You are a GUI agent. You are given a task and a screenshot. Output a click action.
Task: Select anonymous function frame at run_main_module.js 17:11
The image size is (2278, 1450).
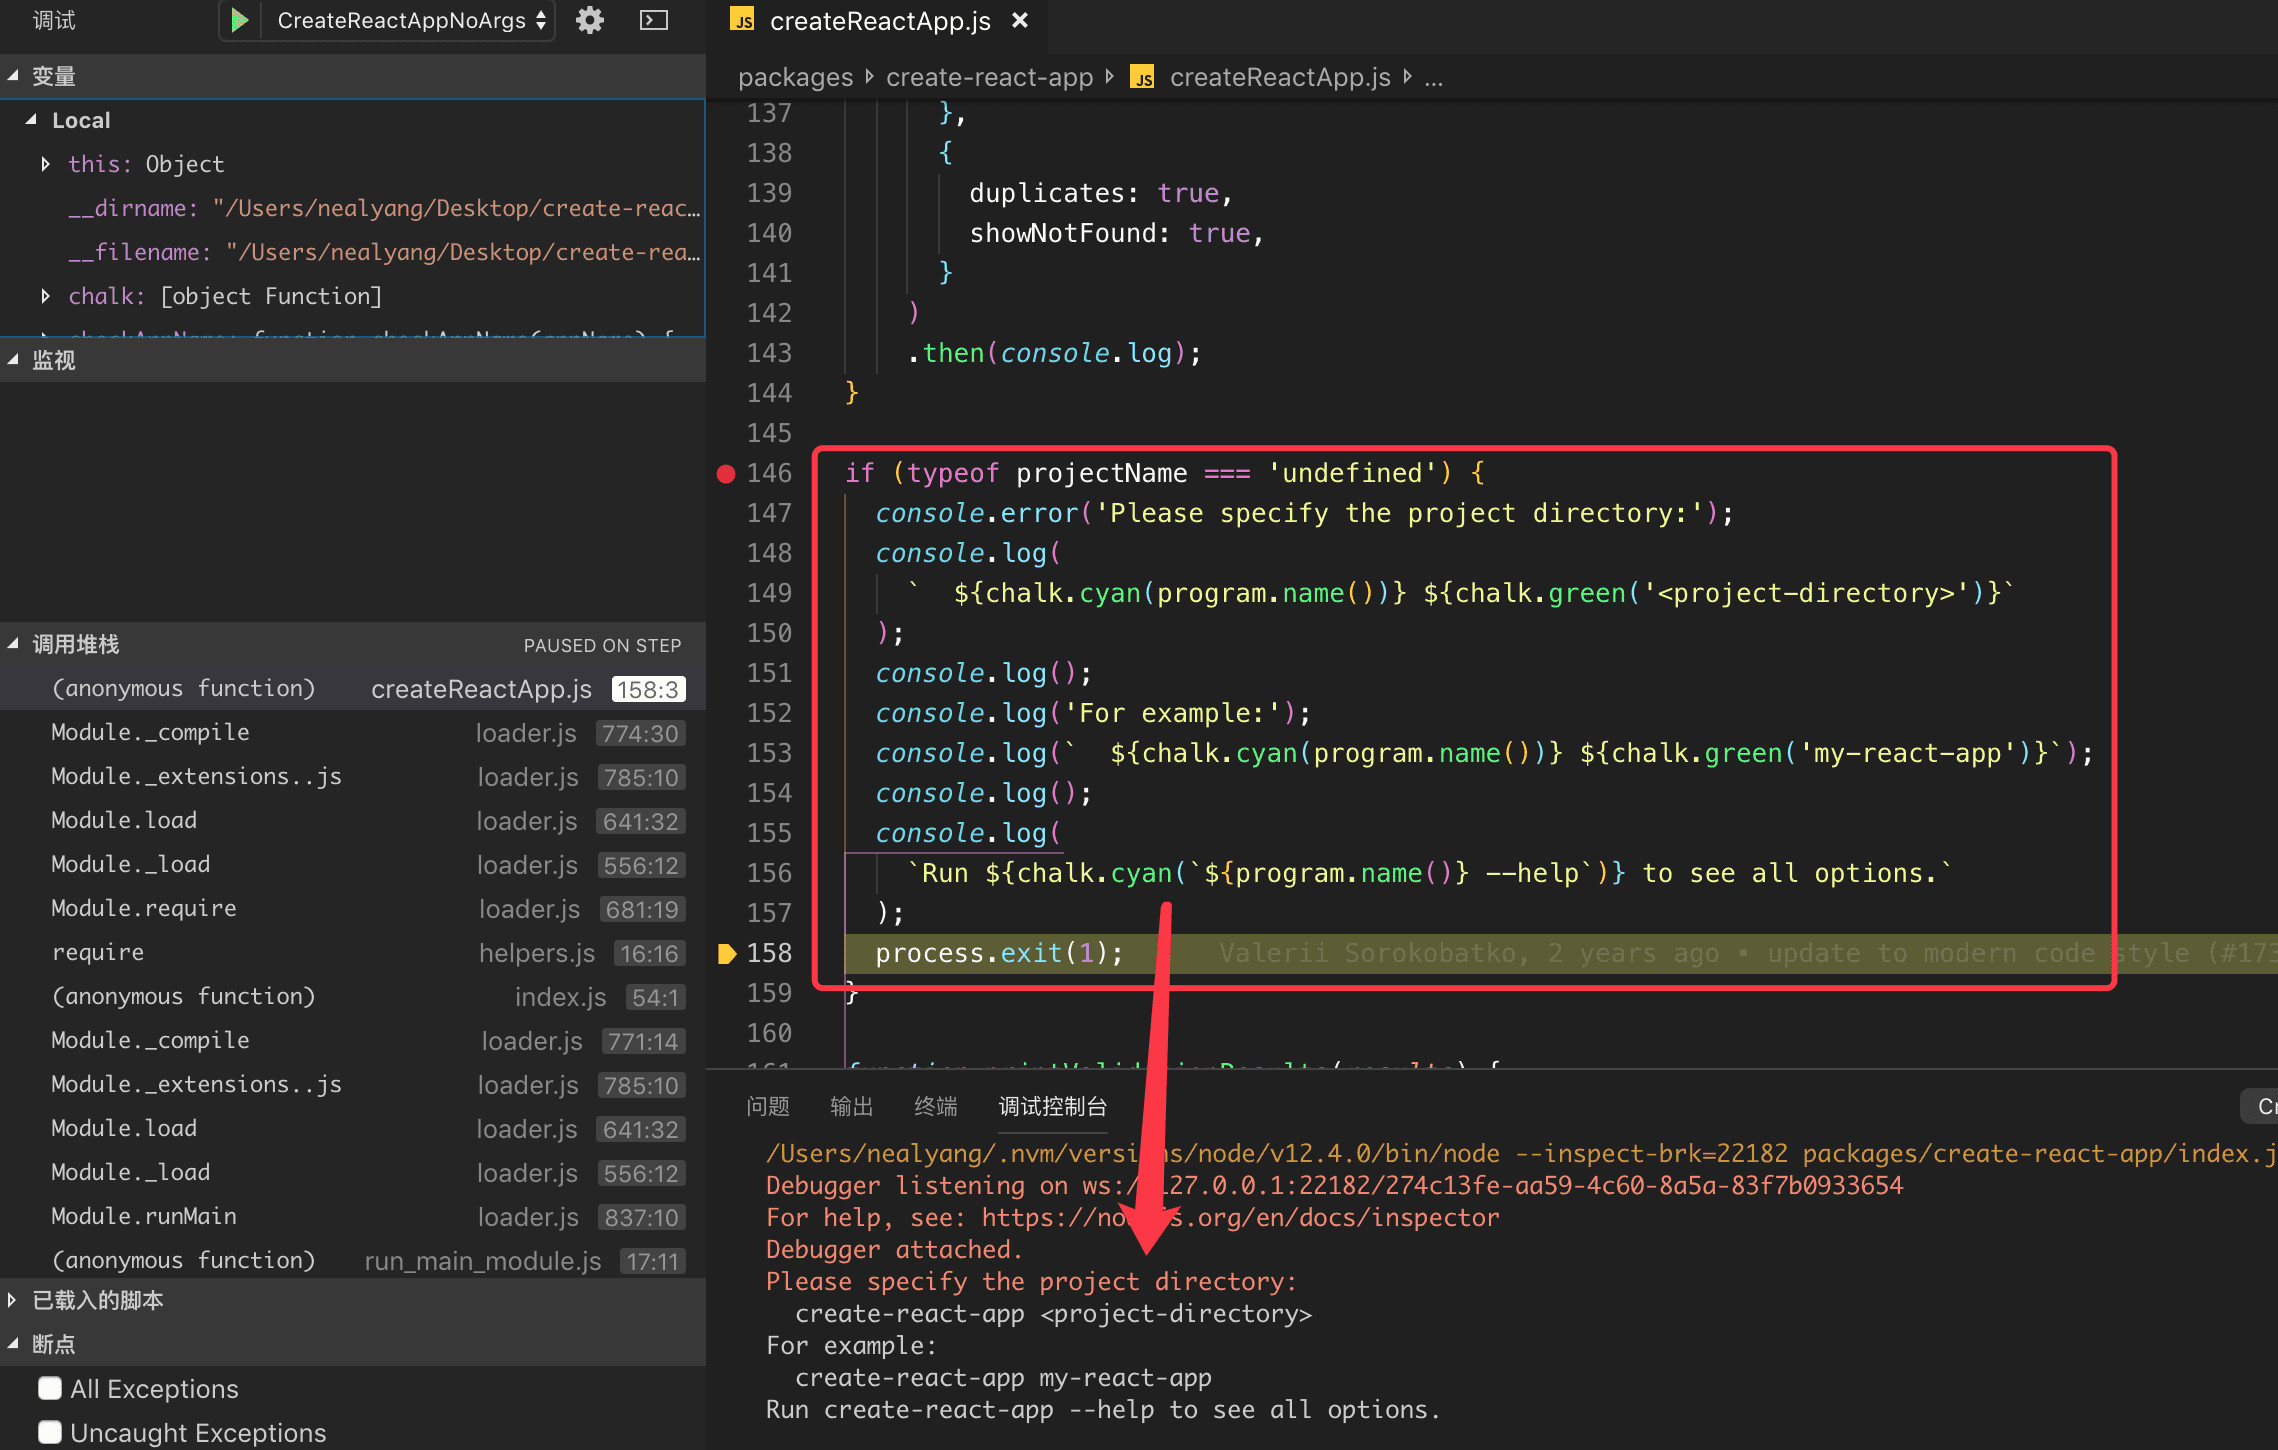pos(353,1260)
